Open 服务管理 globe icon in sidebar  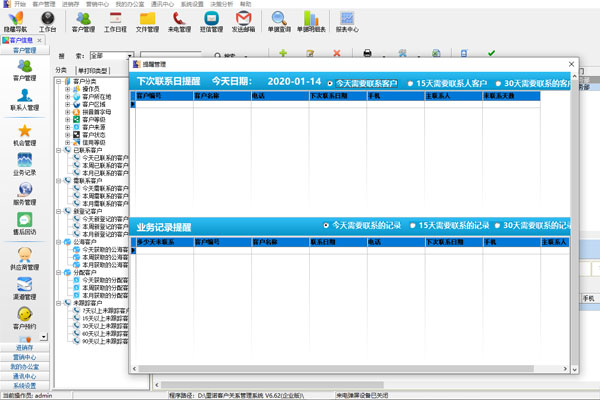pos(24,194)
